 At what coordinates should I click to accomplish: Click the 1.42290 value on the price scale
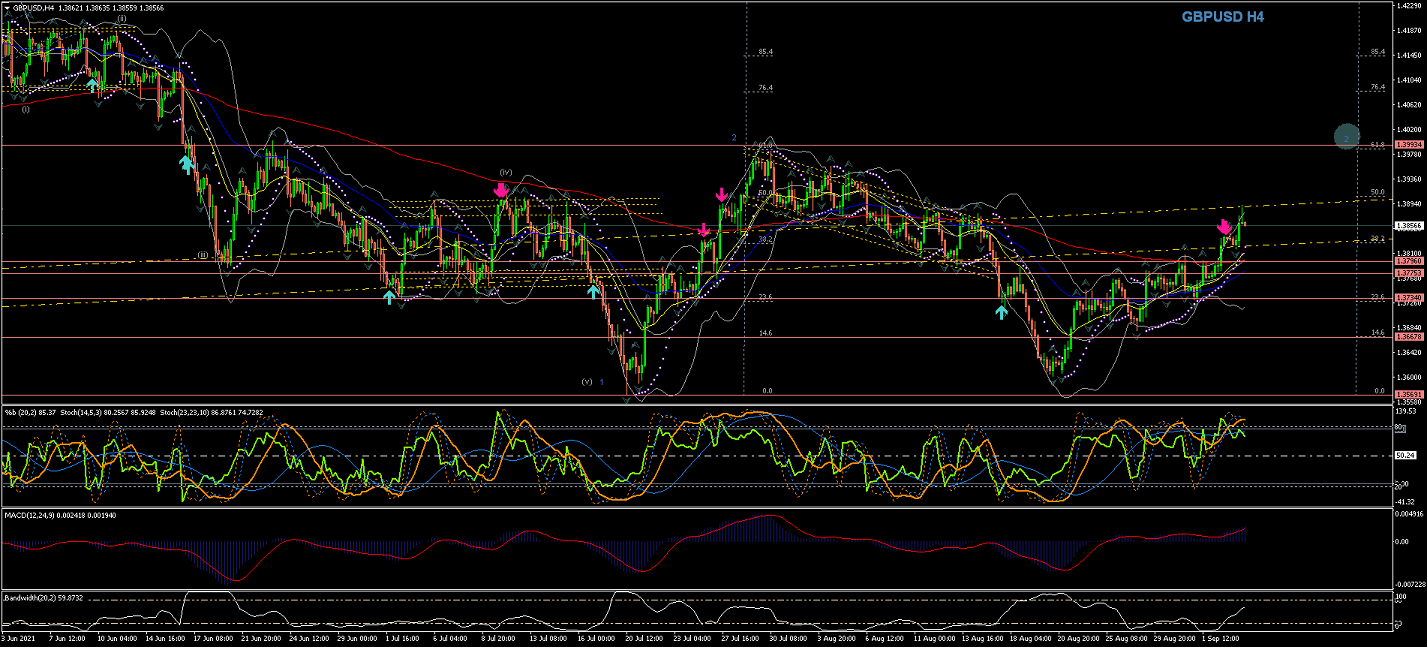[1409, 6]
